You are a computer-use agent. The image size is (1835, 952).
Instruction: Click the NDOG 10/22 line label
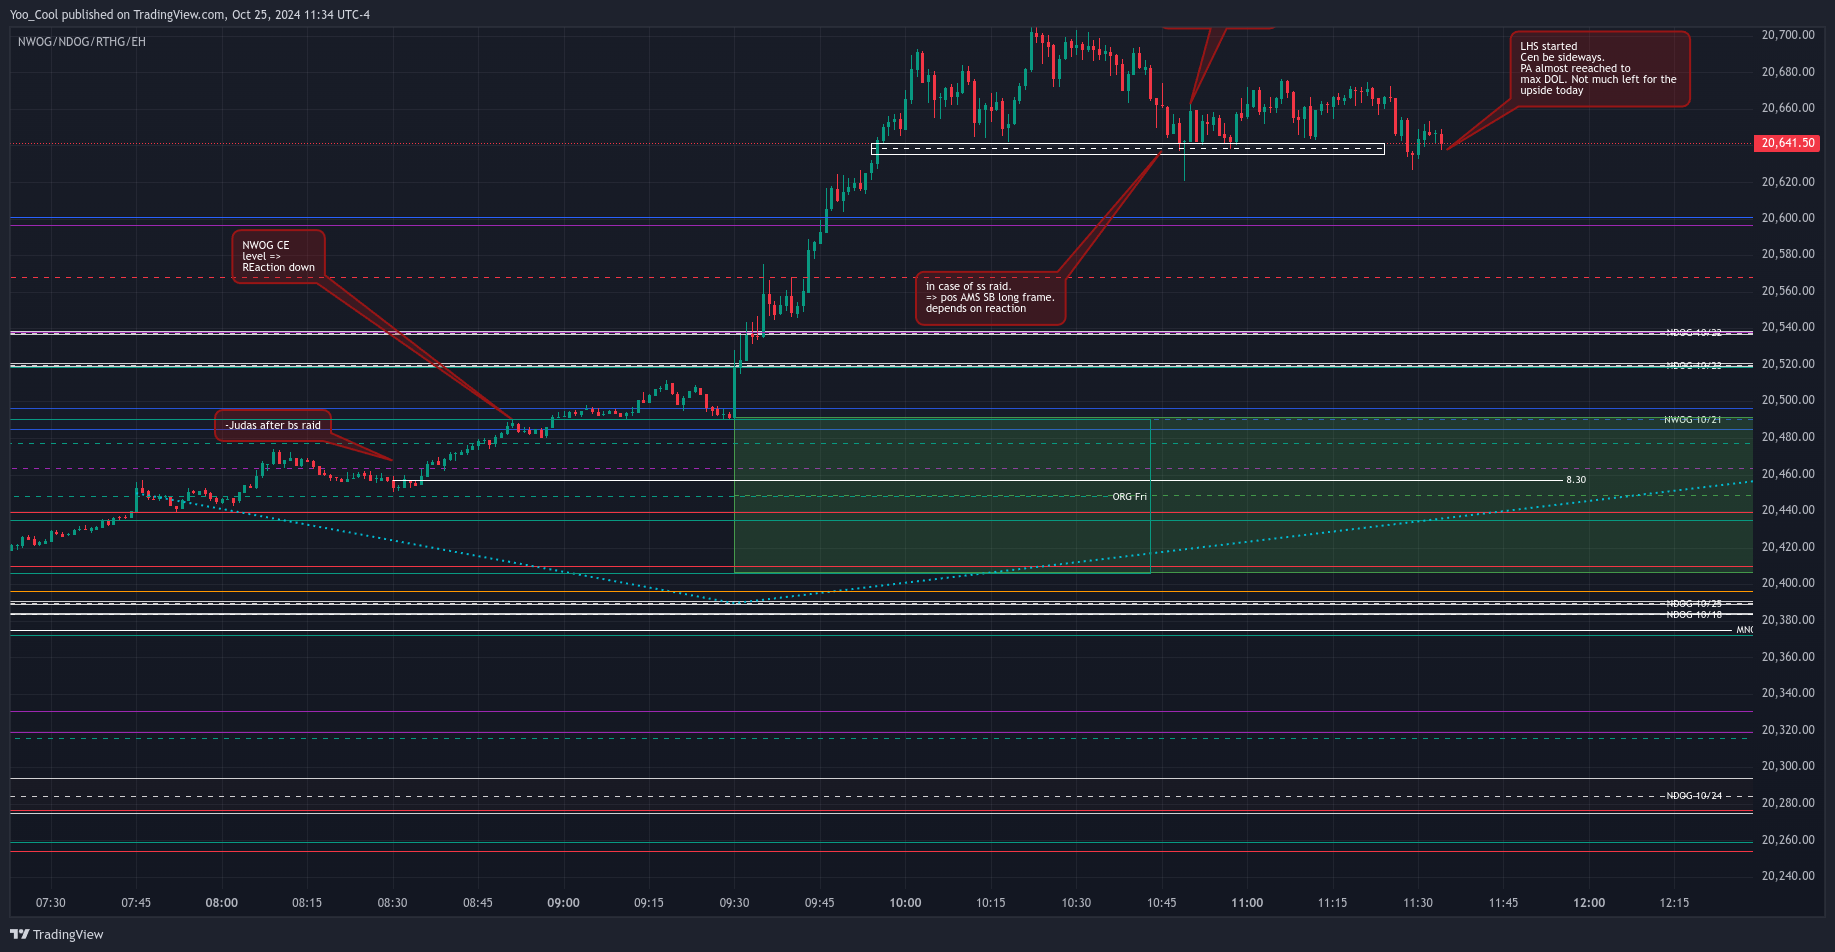pos(1694,332)
